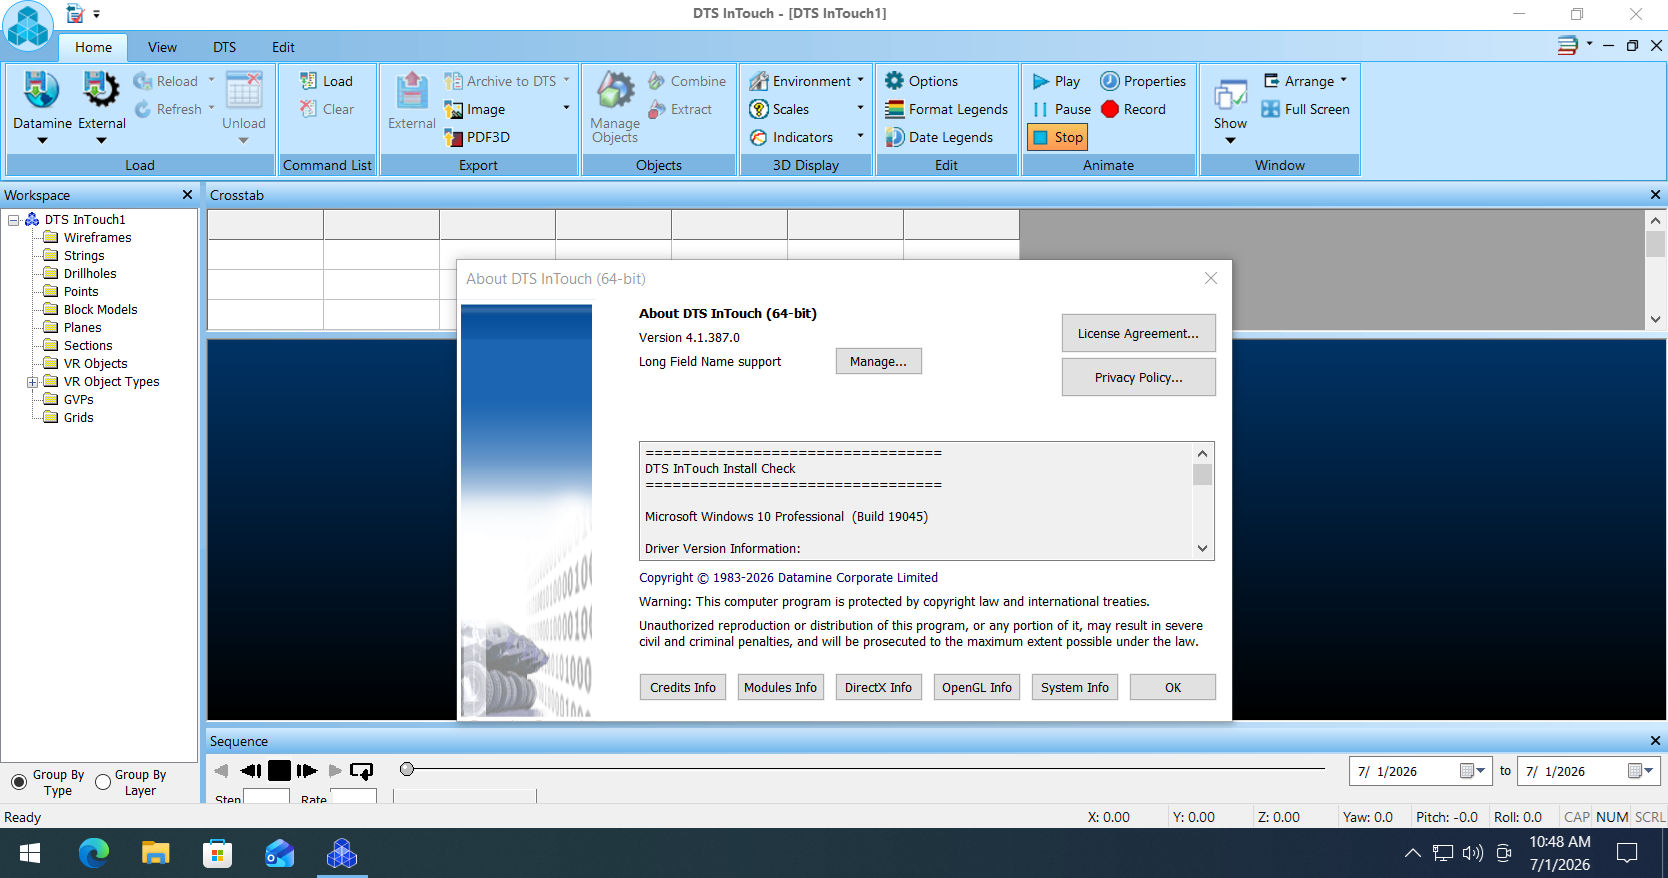This screenshot has width=1668, height=878.
Task: Expand the Show window dropdown
Action: coord(1230,140)
